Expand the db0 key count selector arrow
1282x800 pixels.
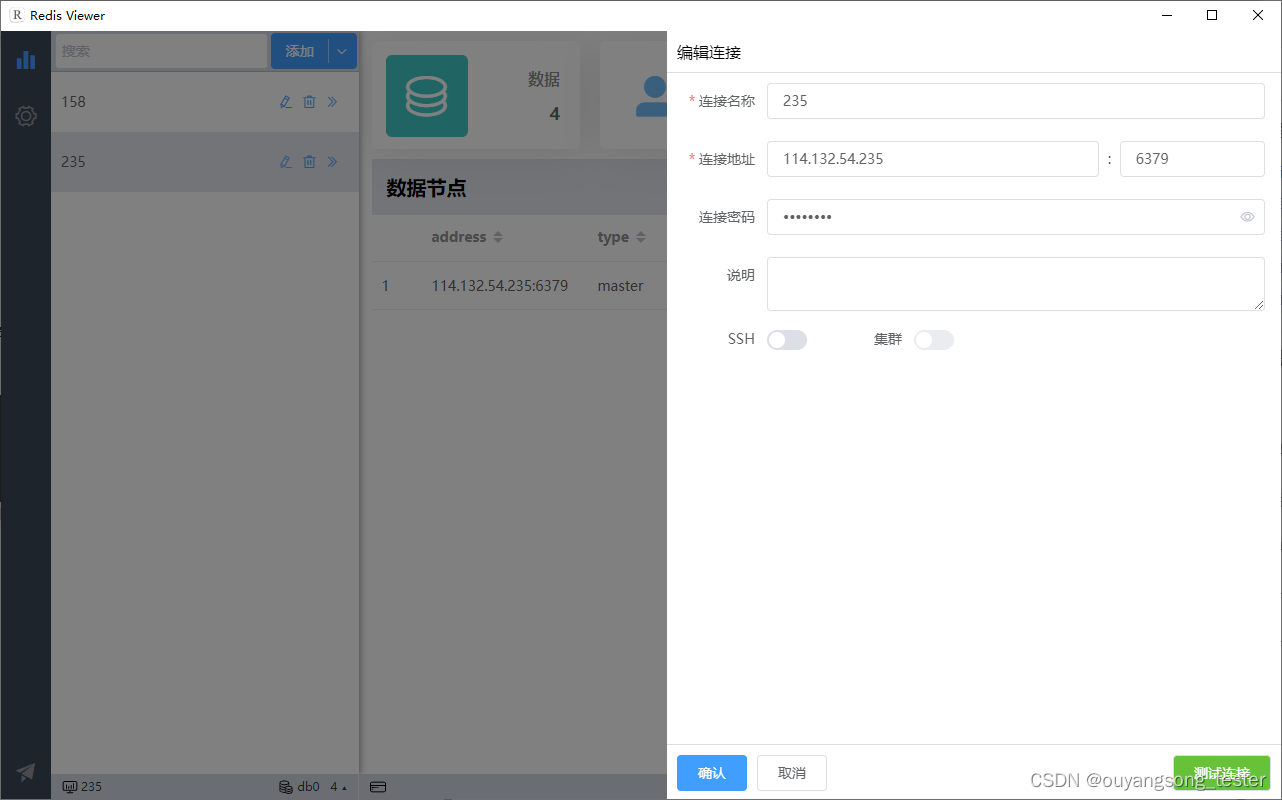click(x=344, y=788)
